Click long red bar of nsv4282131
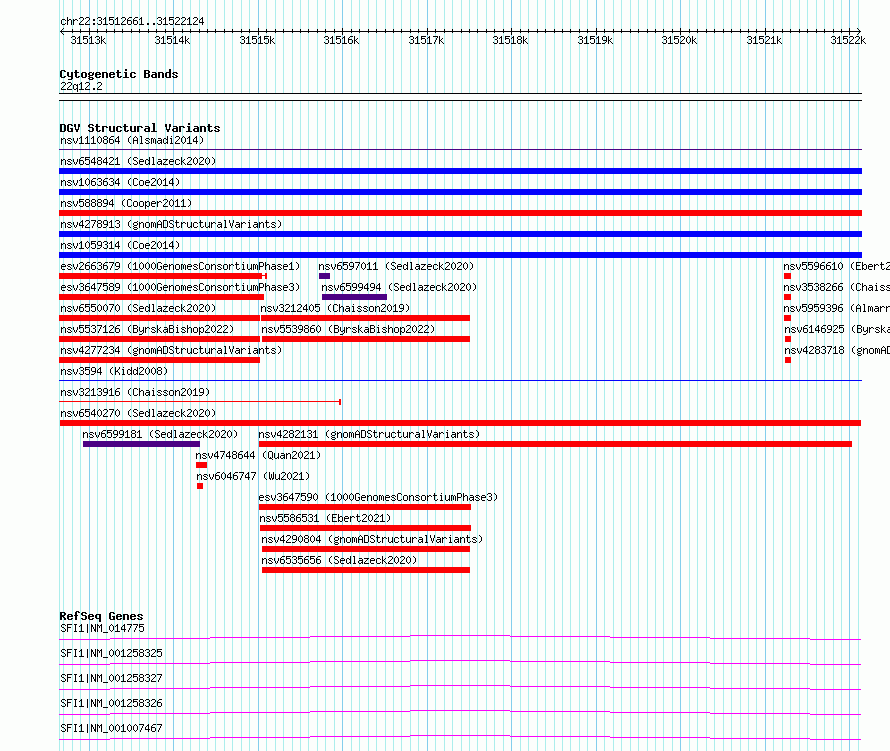This screenshot has height=751, width=890. pos(555,444)
